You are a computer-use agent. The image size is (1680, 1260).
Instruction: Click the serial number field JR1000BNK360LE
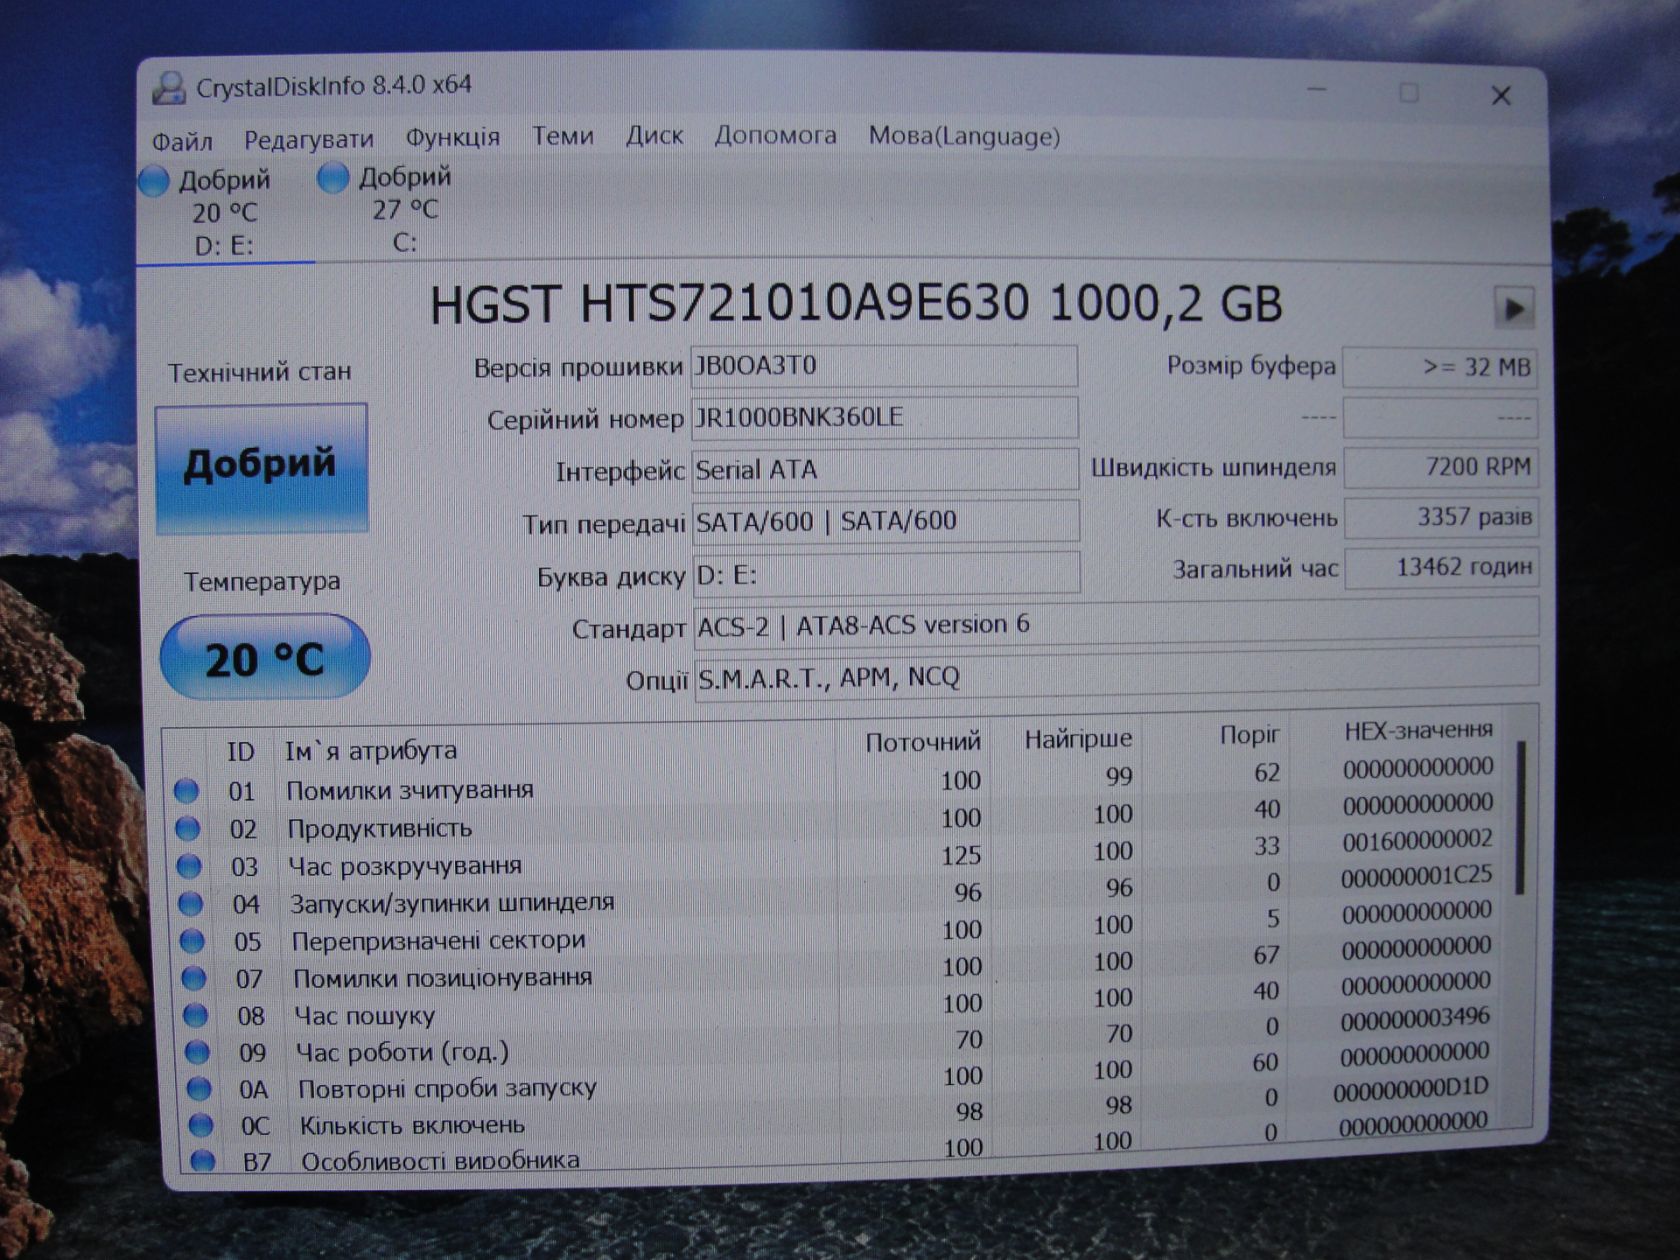click(x=885, y=418)
